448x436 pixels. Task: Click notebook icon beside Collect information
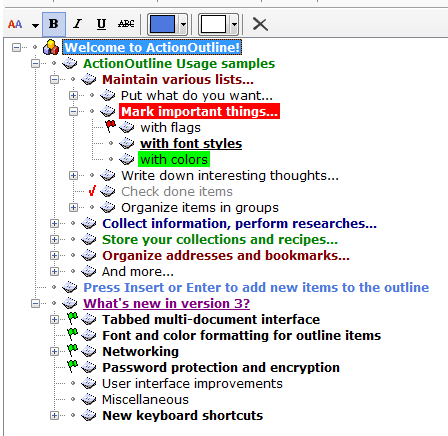89,223
